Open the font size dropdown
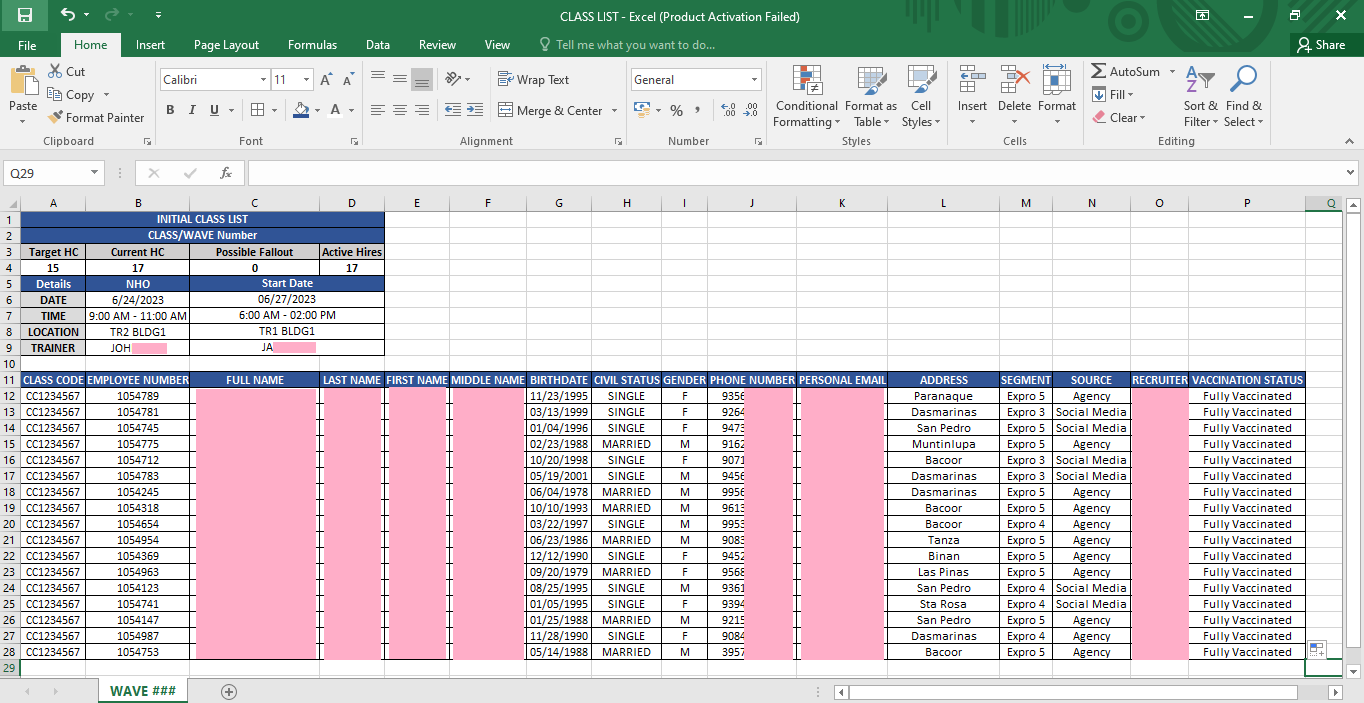Screen dimensions: 1364x703 coord(307,80)
